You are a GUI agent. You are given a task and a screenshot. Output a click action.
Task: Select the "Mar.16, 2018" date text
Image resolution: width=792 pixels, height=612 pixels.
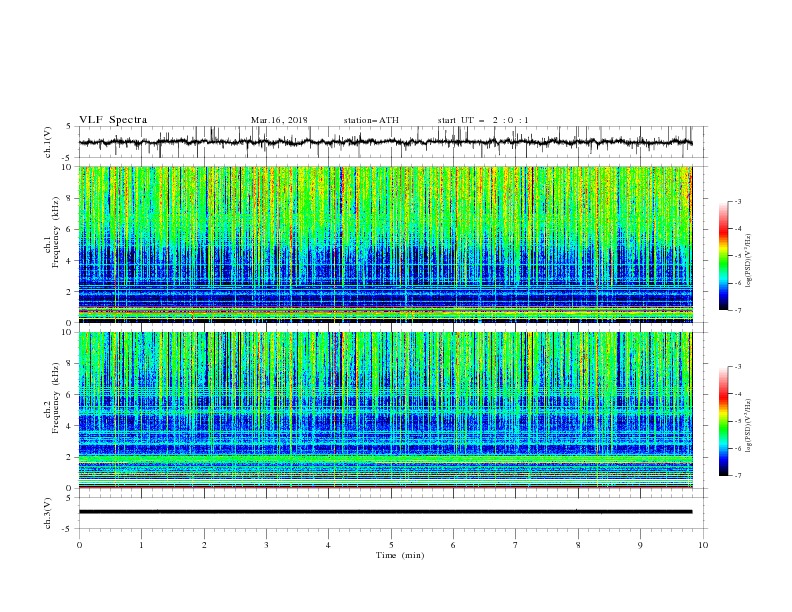coord(279,120)
